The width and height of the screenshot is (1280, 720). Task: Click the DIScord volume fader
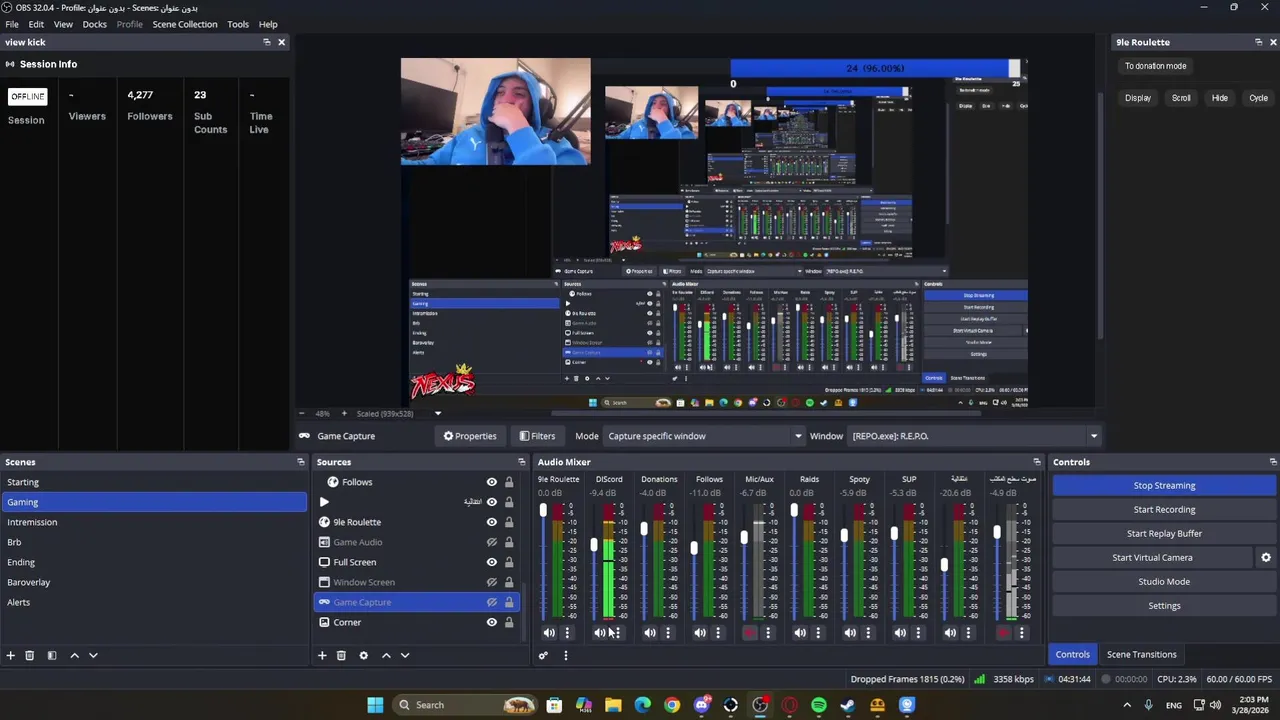(x=594, y=546)
